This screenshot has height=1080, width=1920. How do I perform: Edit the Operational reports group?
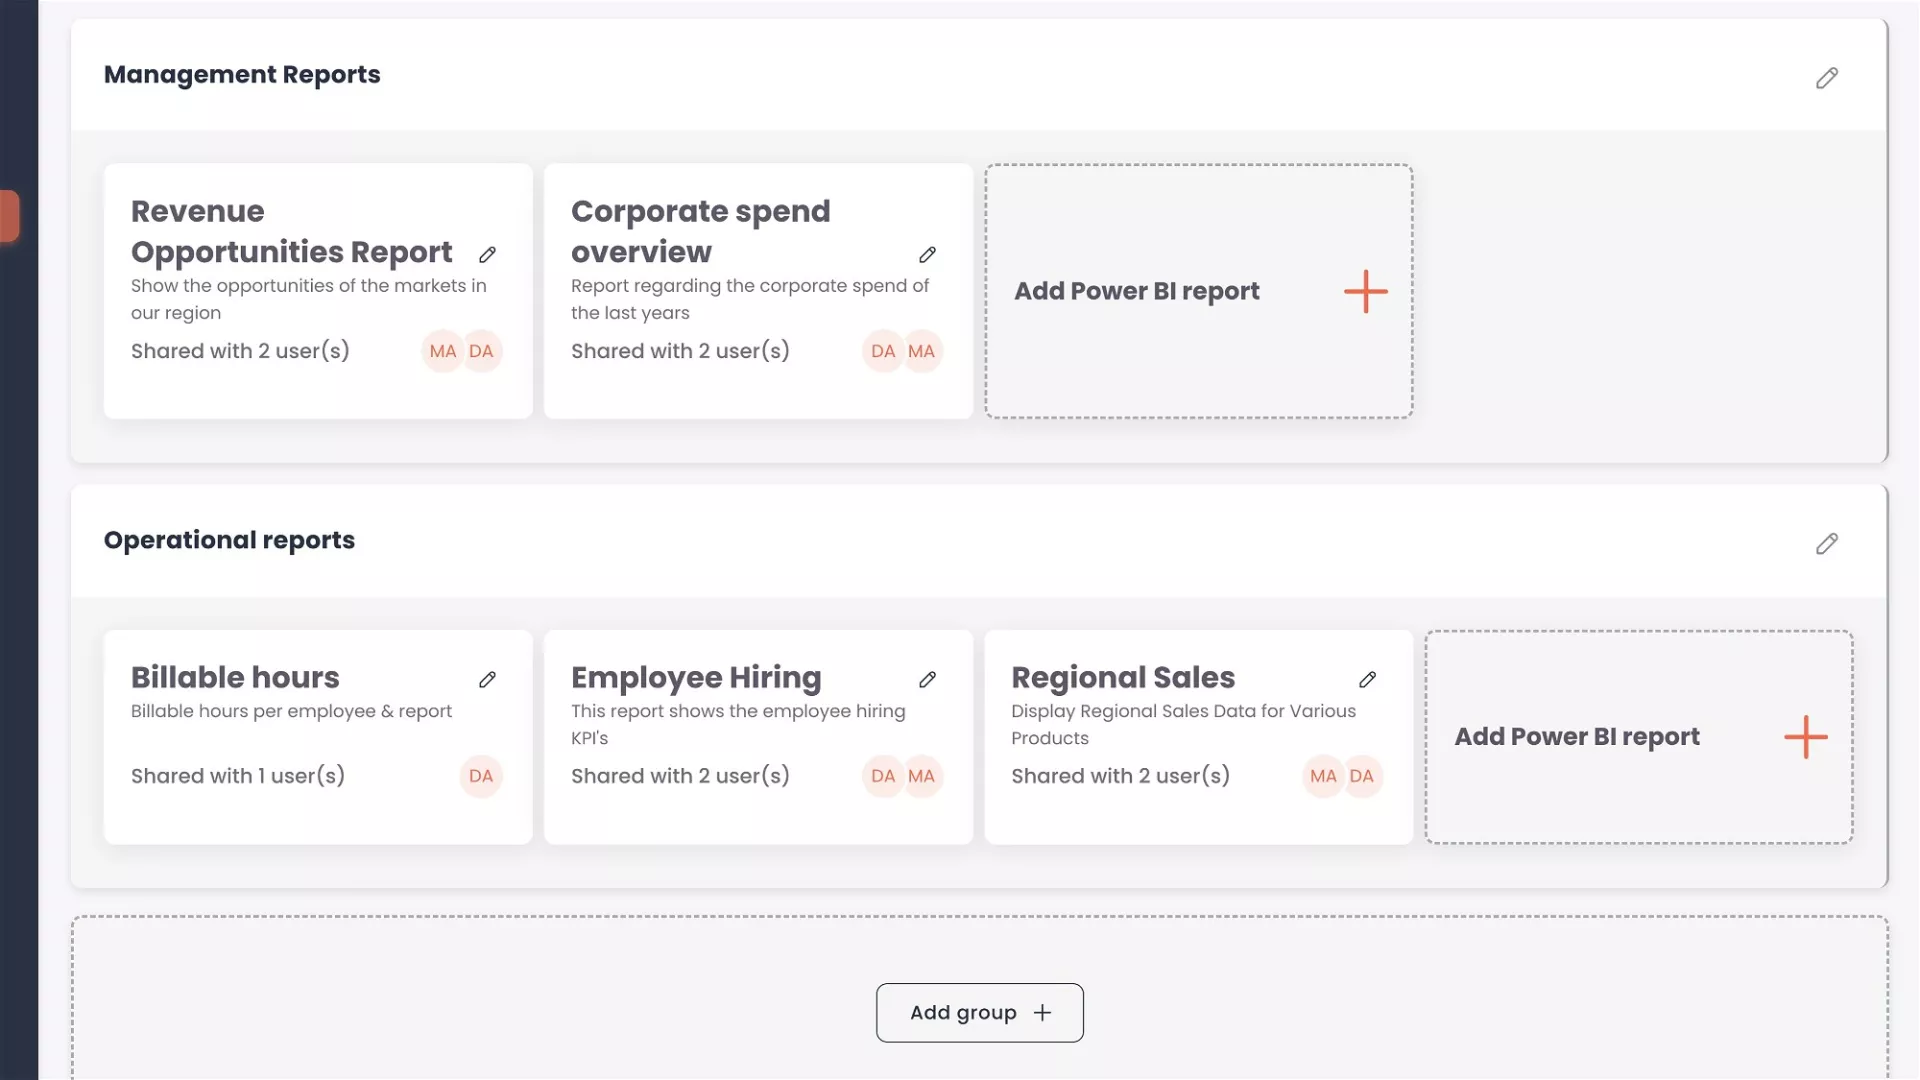(x=1827, y=544)
